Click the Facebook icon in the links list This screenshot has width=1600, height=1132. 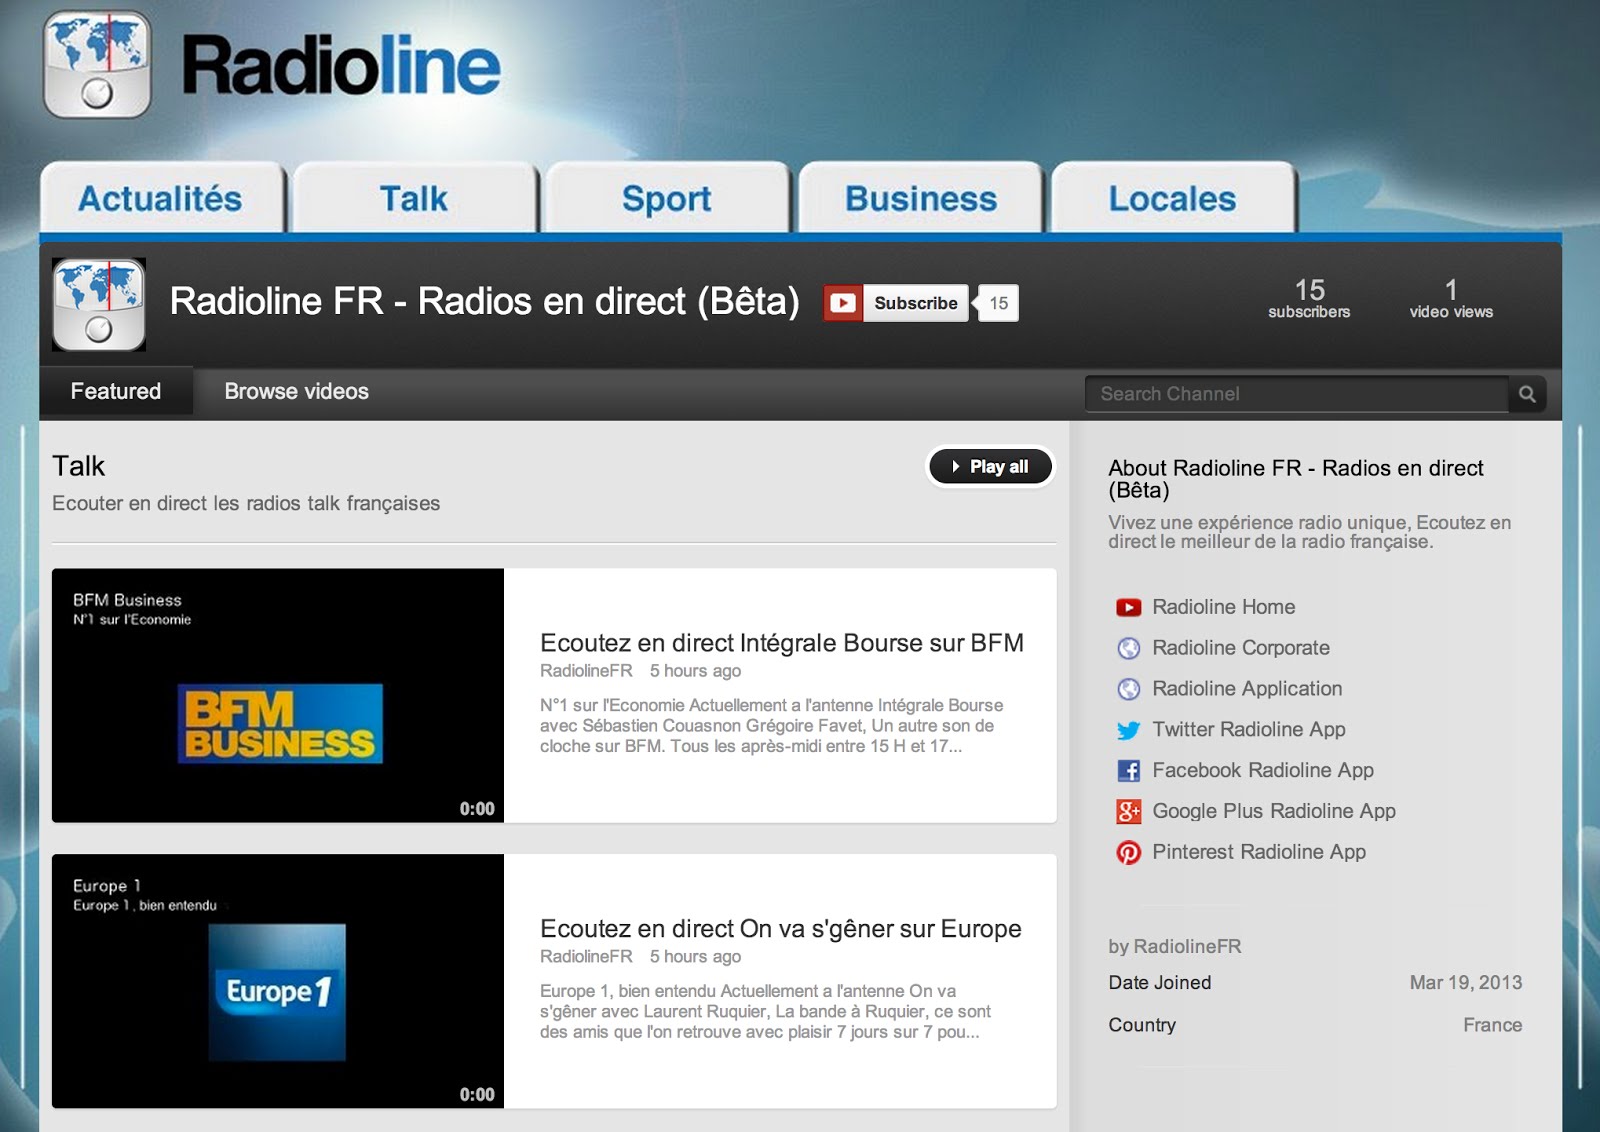[1129, 771]
